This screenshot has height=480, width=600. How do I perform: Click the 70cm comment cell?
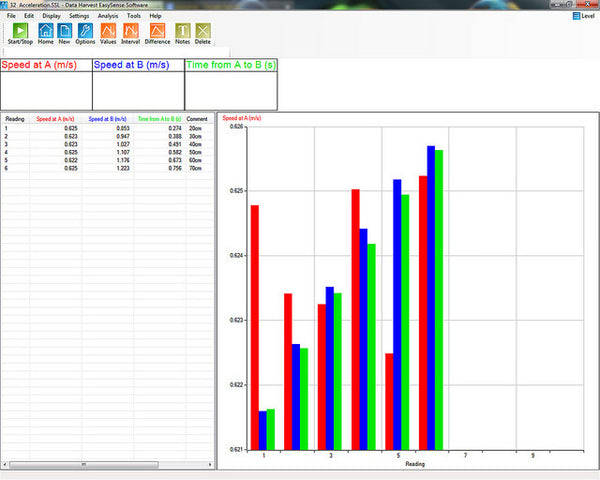[196, 168]
